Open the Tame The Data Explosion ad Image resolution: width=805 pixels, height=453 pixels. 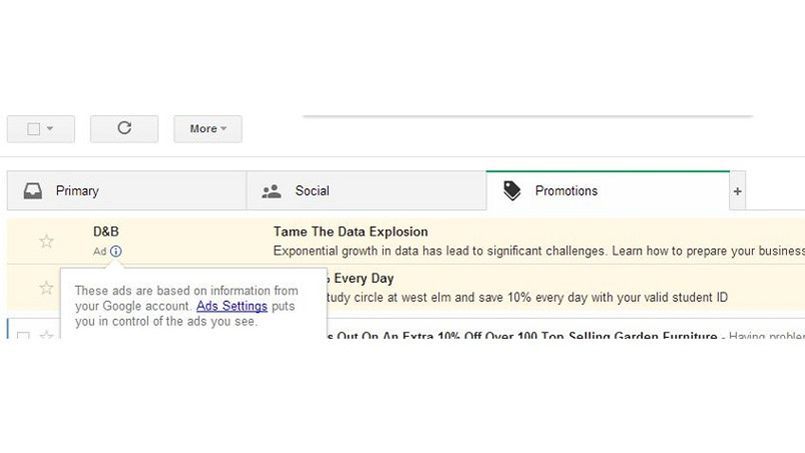pos(350,232)
